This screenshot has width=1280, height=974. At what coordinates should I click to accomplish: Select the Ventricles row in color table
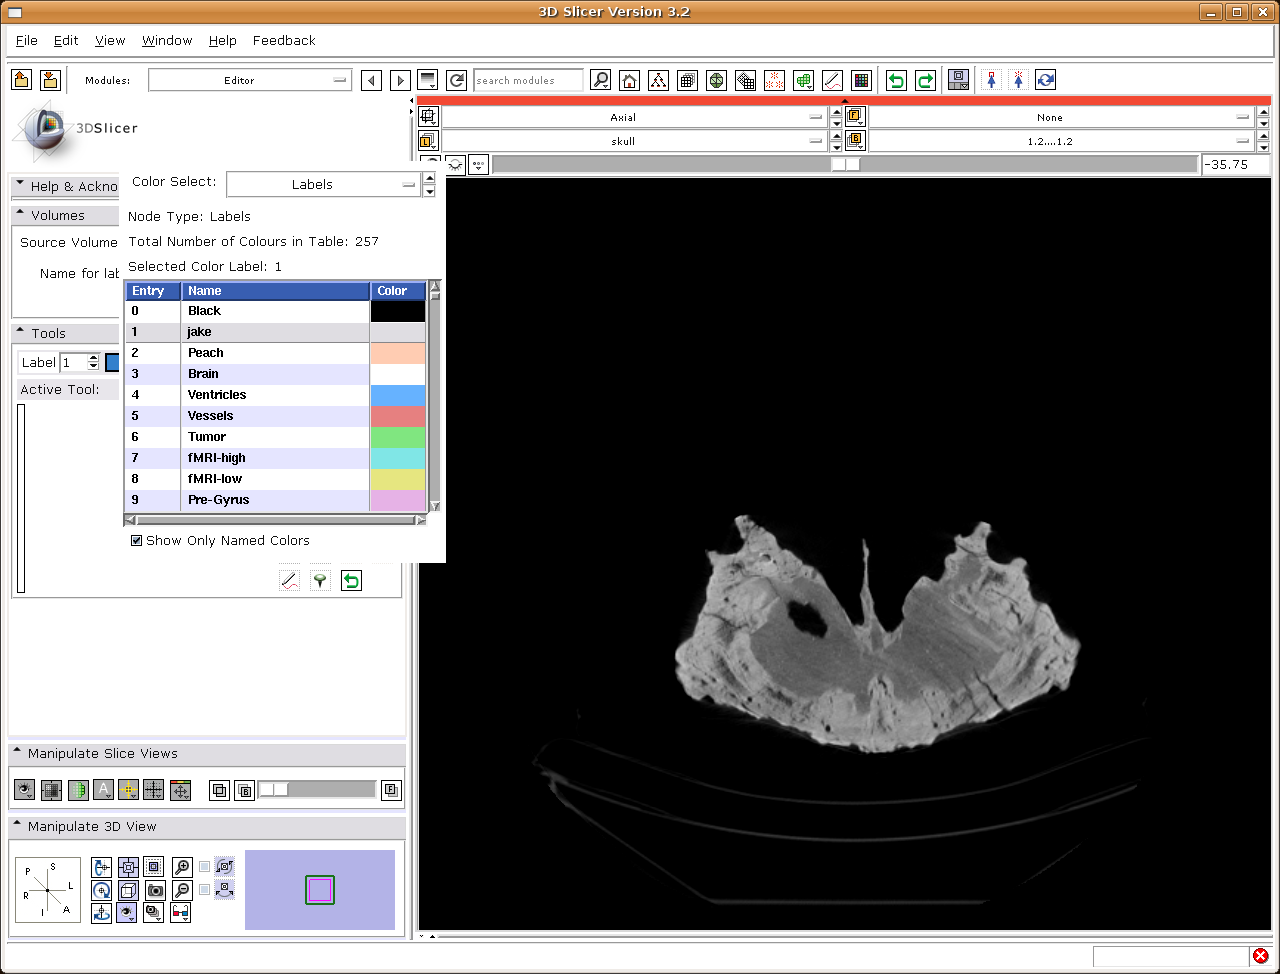pyautogui.click(x=276, y=395)
